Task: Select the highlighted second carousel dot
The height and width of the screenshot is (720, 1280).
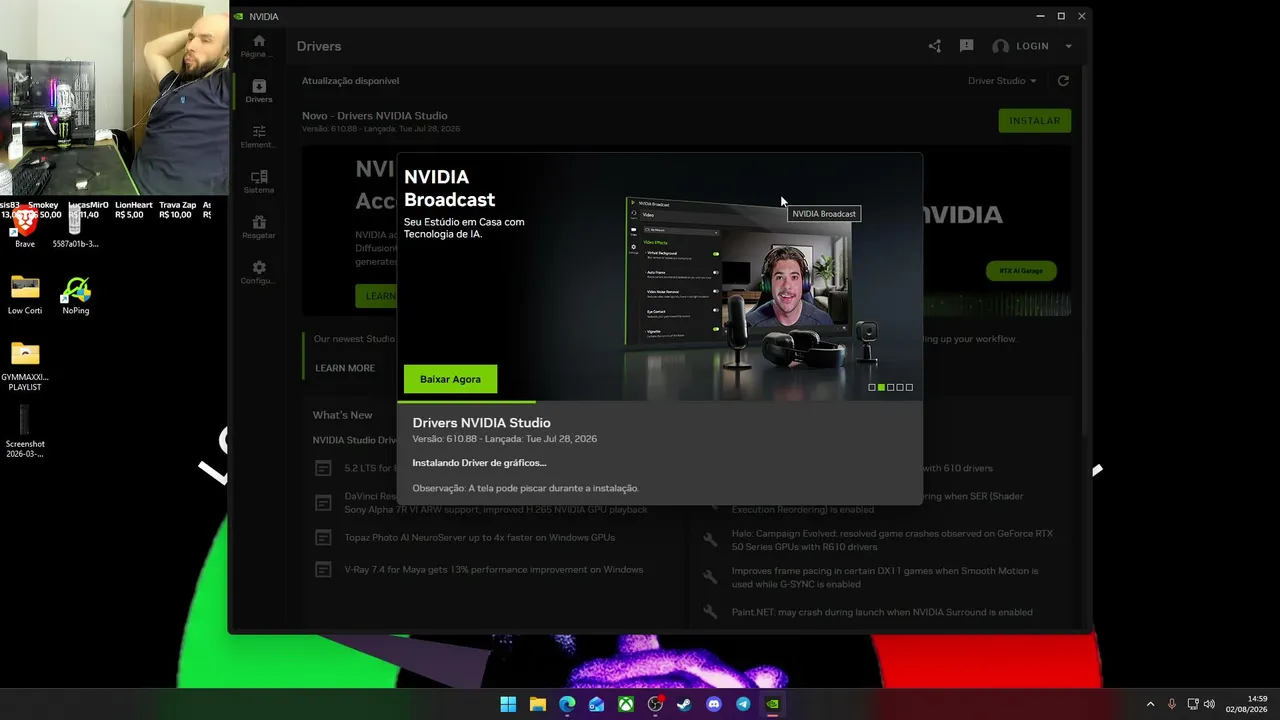Action: tap(881, 387)
